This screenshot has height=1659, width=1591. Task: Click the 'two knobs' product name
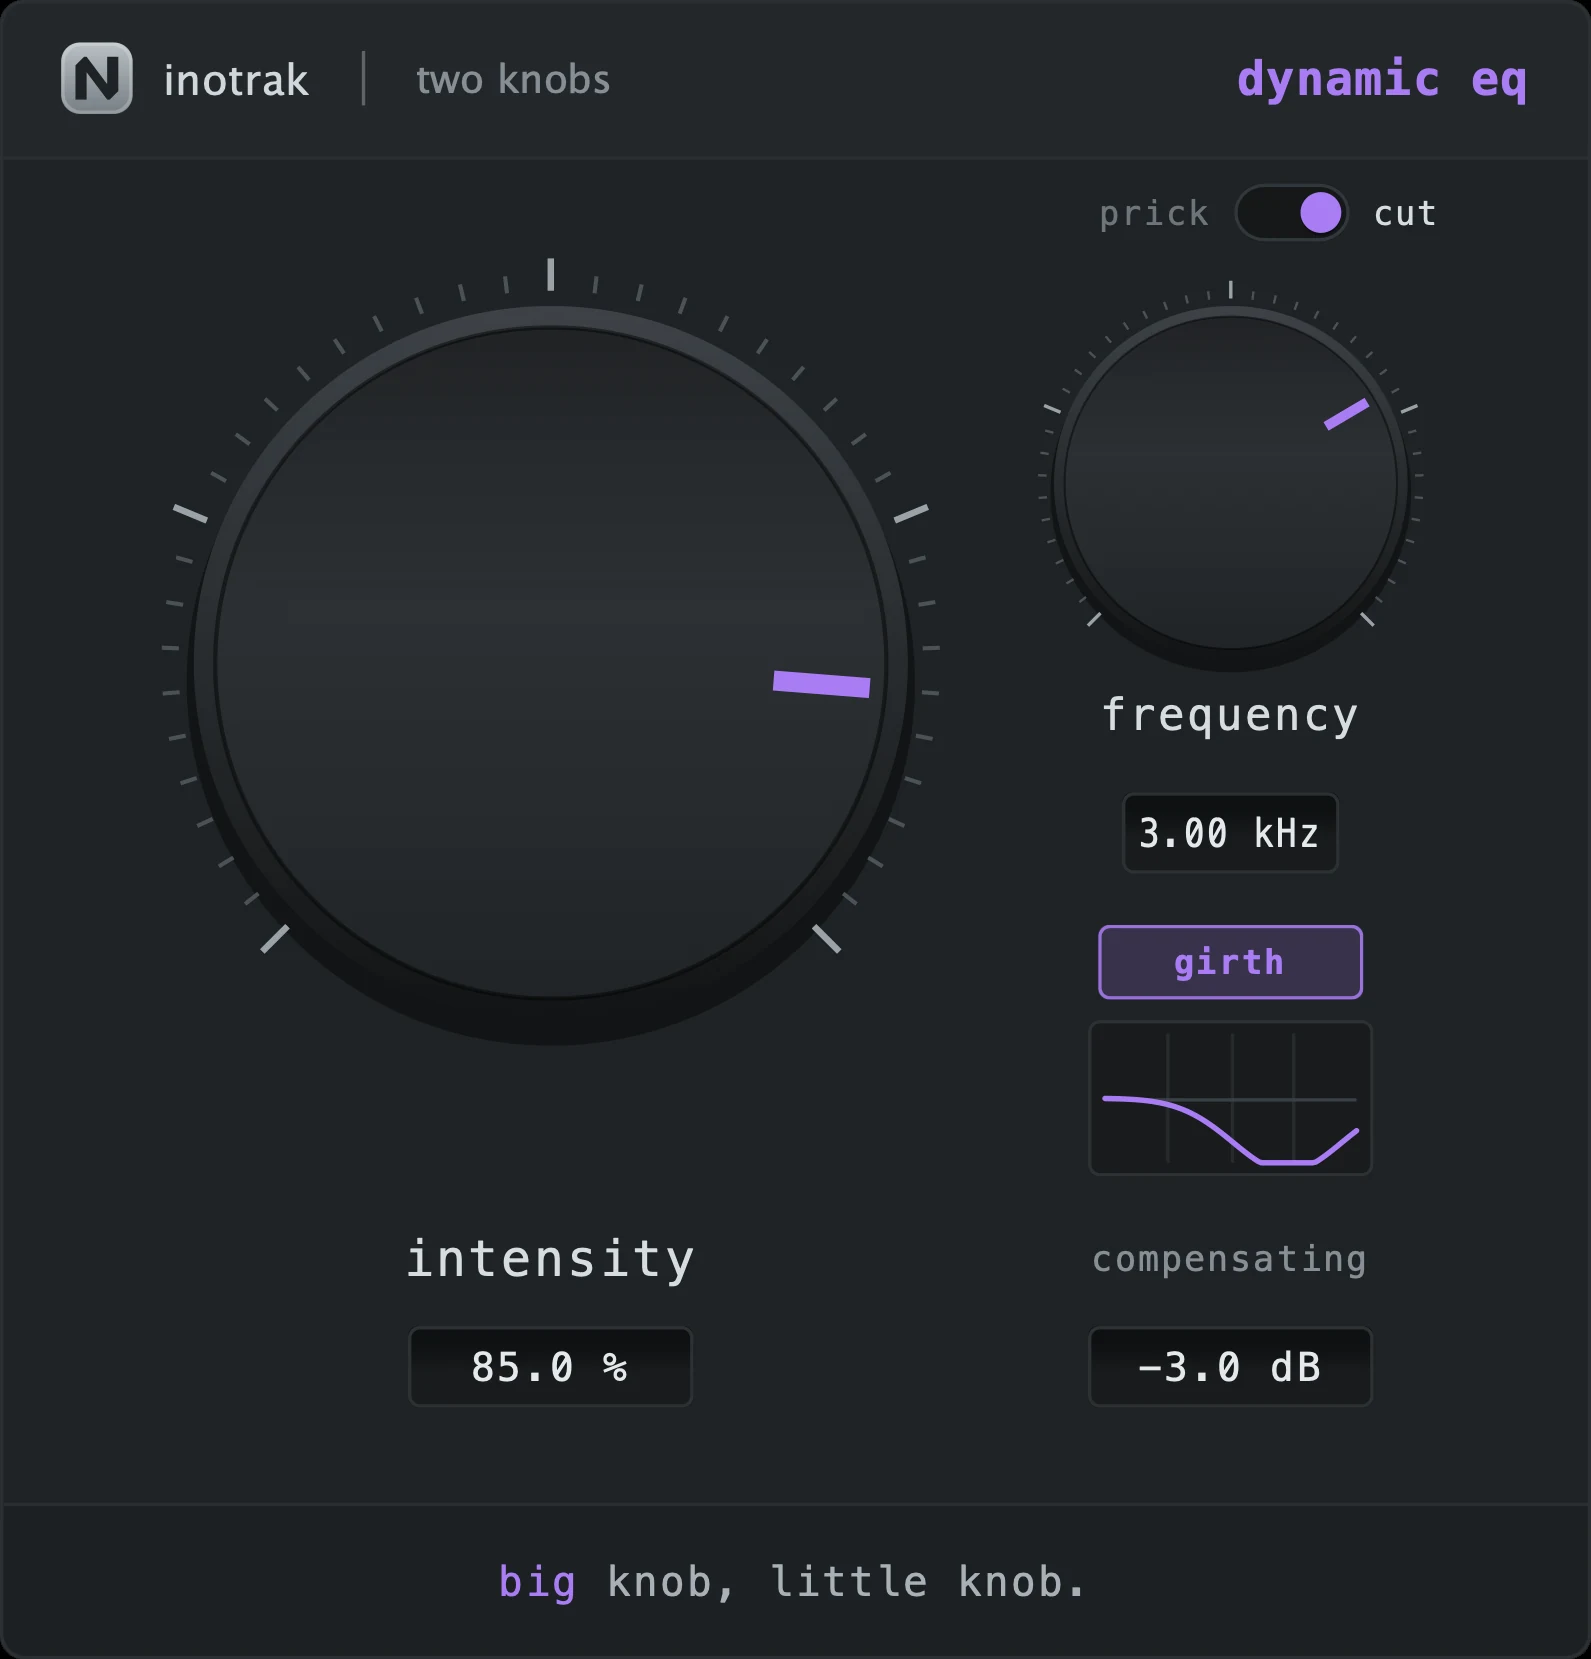pos(513,80)
